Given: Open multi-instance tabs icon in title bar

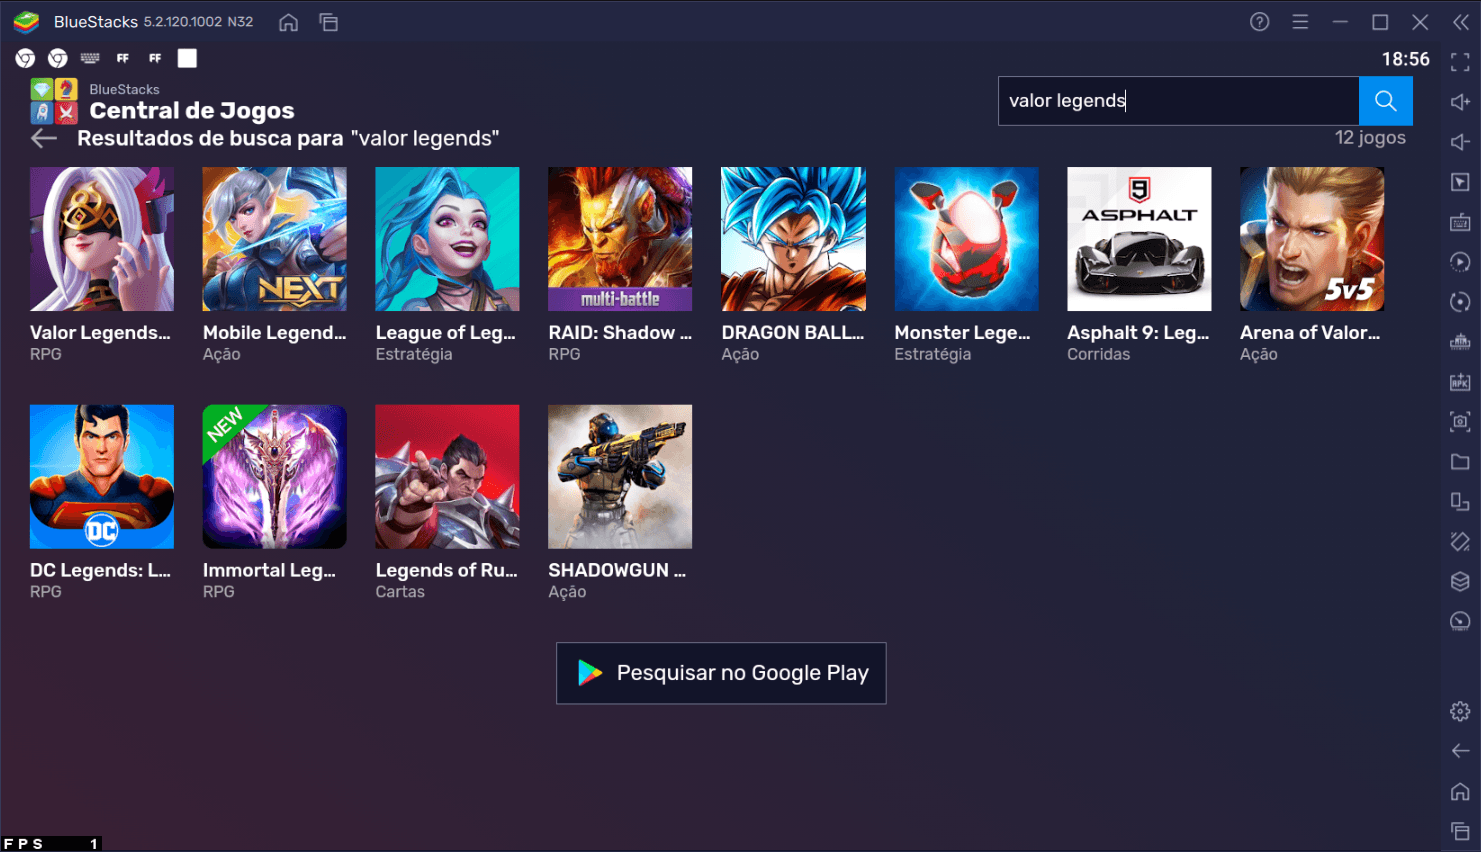Looking at the screenshot, I should pyautogui.click(x=328, y=22).
